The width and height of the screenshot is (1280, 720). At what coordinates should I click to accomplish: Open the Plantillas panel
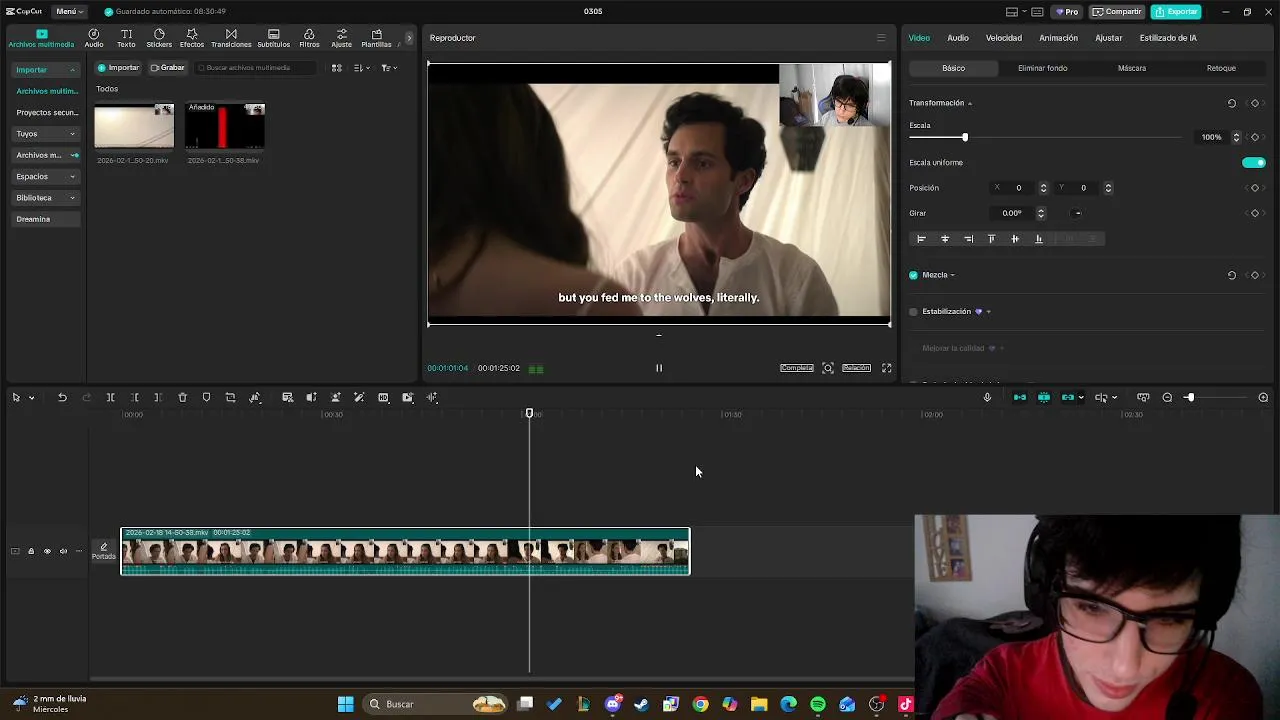[376, 38]
